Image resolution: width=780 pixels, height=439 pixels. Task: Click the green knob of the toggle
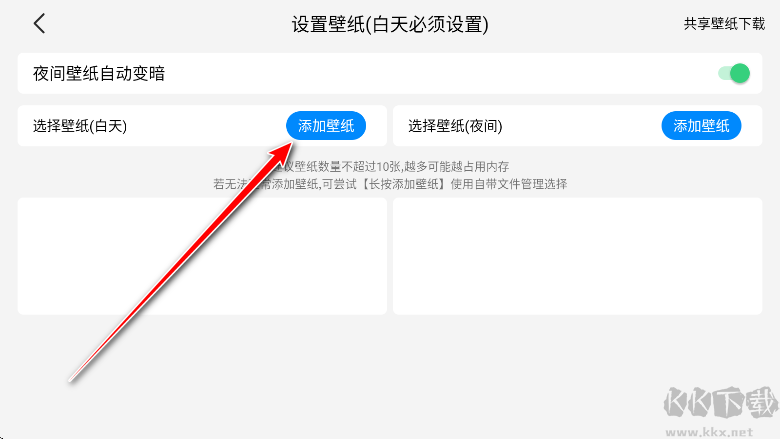[740, 74]
